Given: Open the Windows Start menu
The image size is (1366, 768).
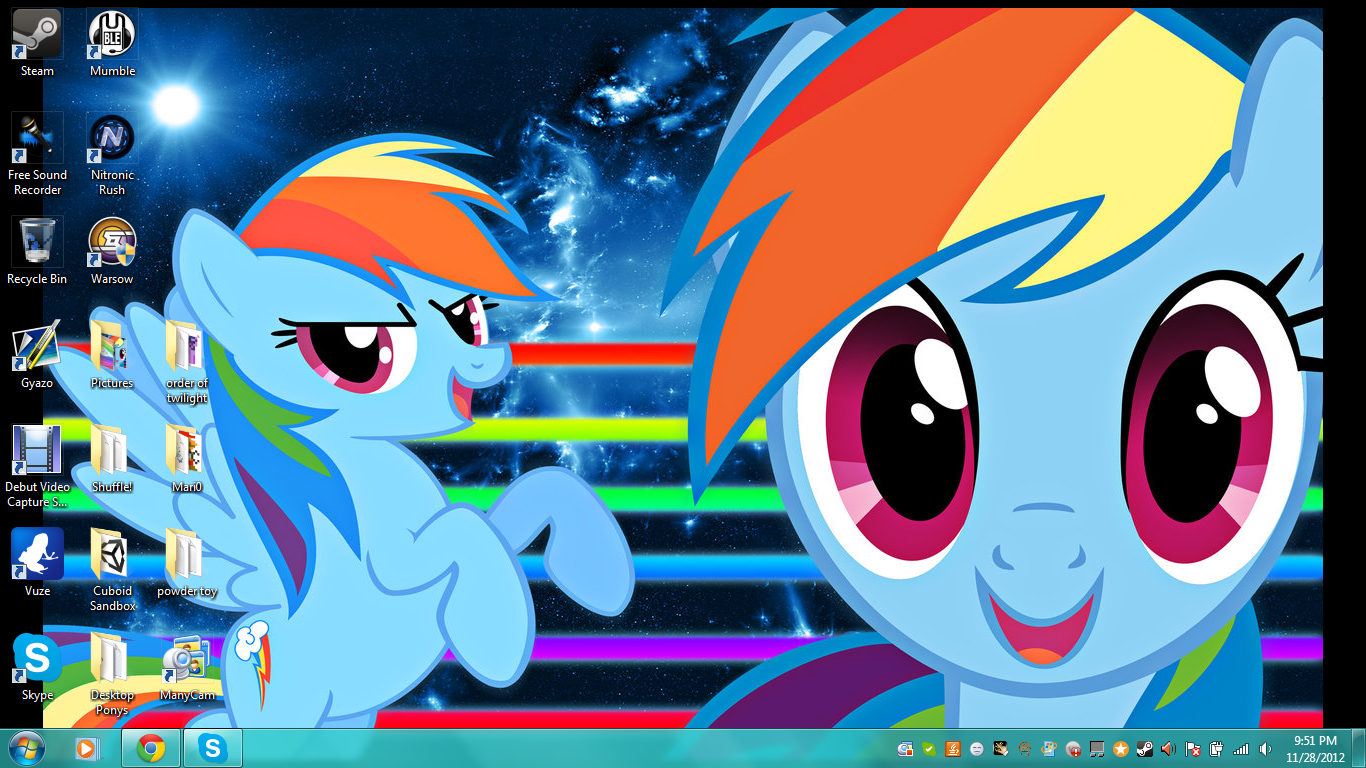Looking at the screenshot, I should (26, 748).
